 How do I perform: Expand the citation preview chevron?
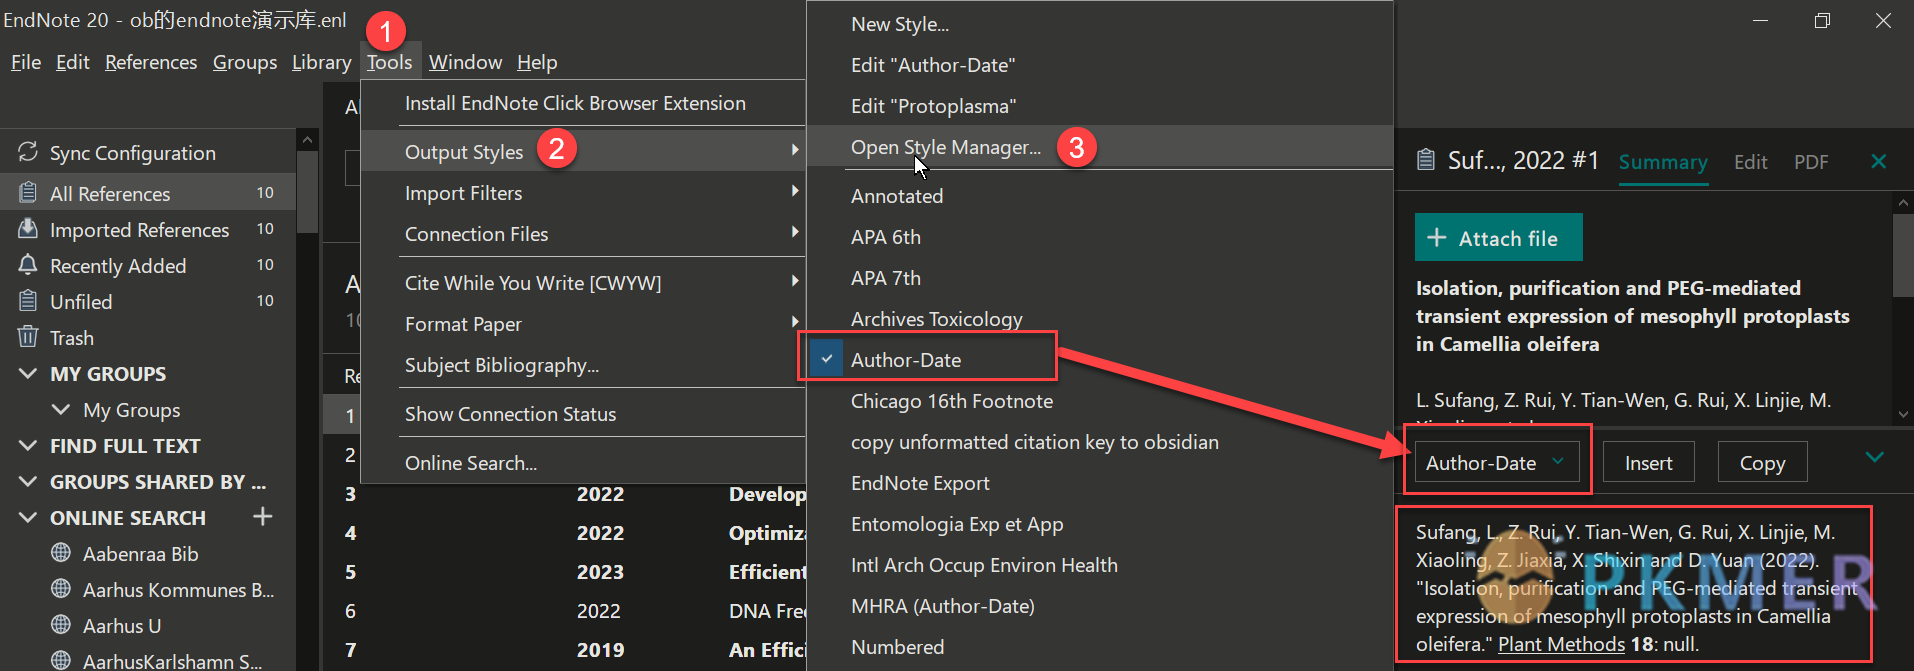(x=1875, y=457)
